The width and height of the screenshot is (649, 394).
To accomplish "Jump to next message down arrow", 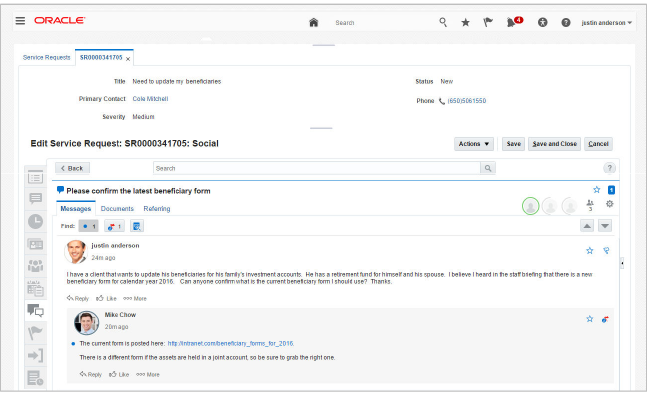I will [605, 226].
